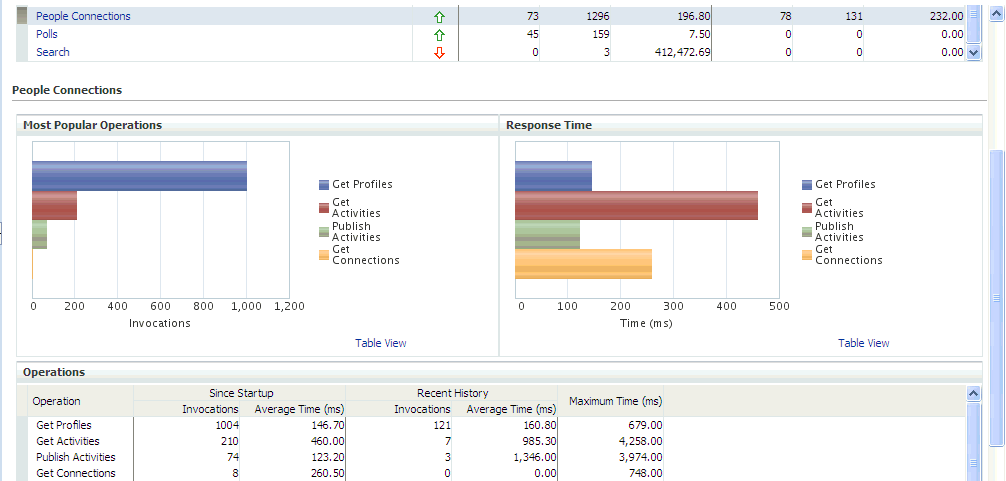Click Get Profiles swatch in Most Popular legend
1006x481 pixels.
(324, 185)
